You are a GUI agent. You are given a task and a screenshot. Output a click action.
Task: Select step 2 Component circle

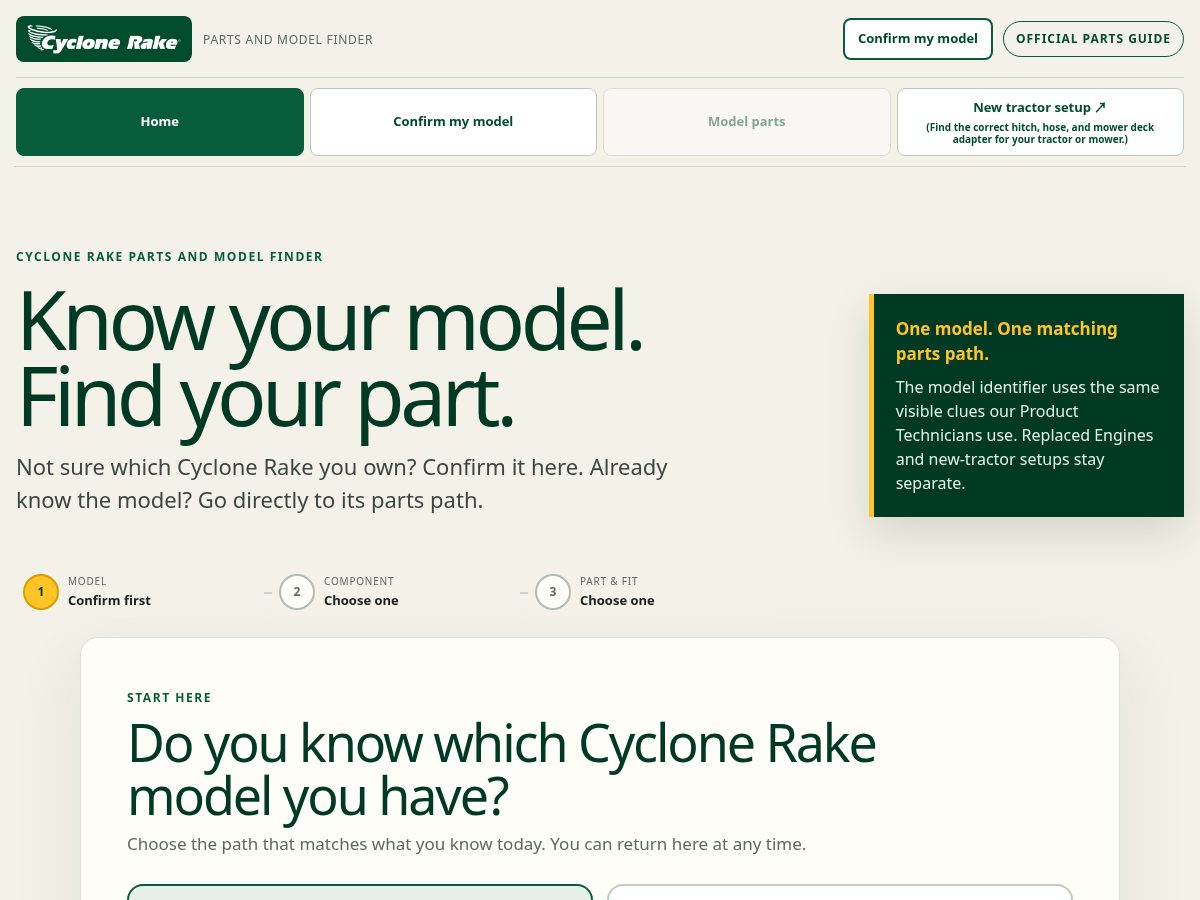click(297, 592)
